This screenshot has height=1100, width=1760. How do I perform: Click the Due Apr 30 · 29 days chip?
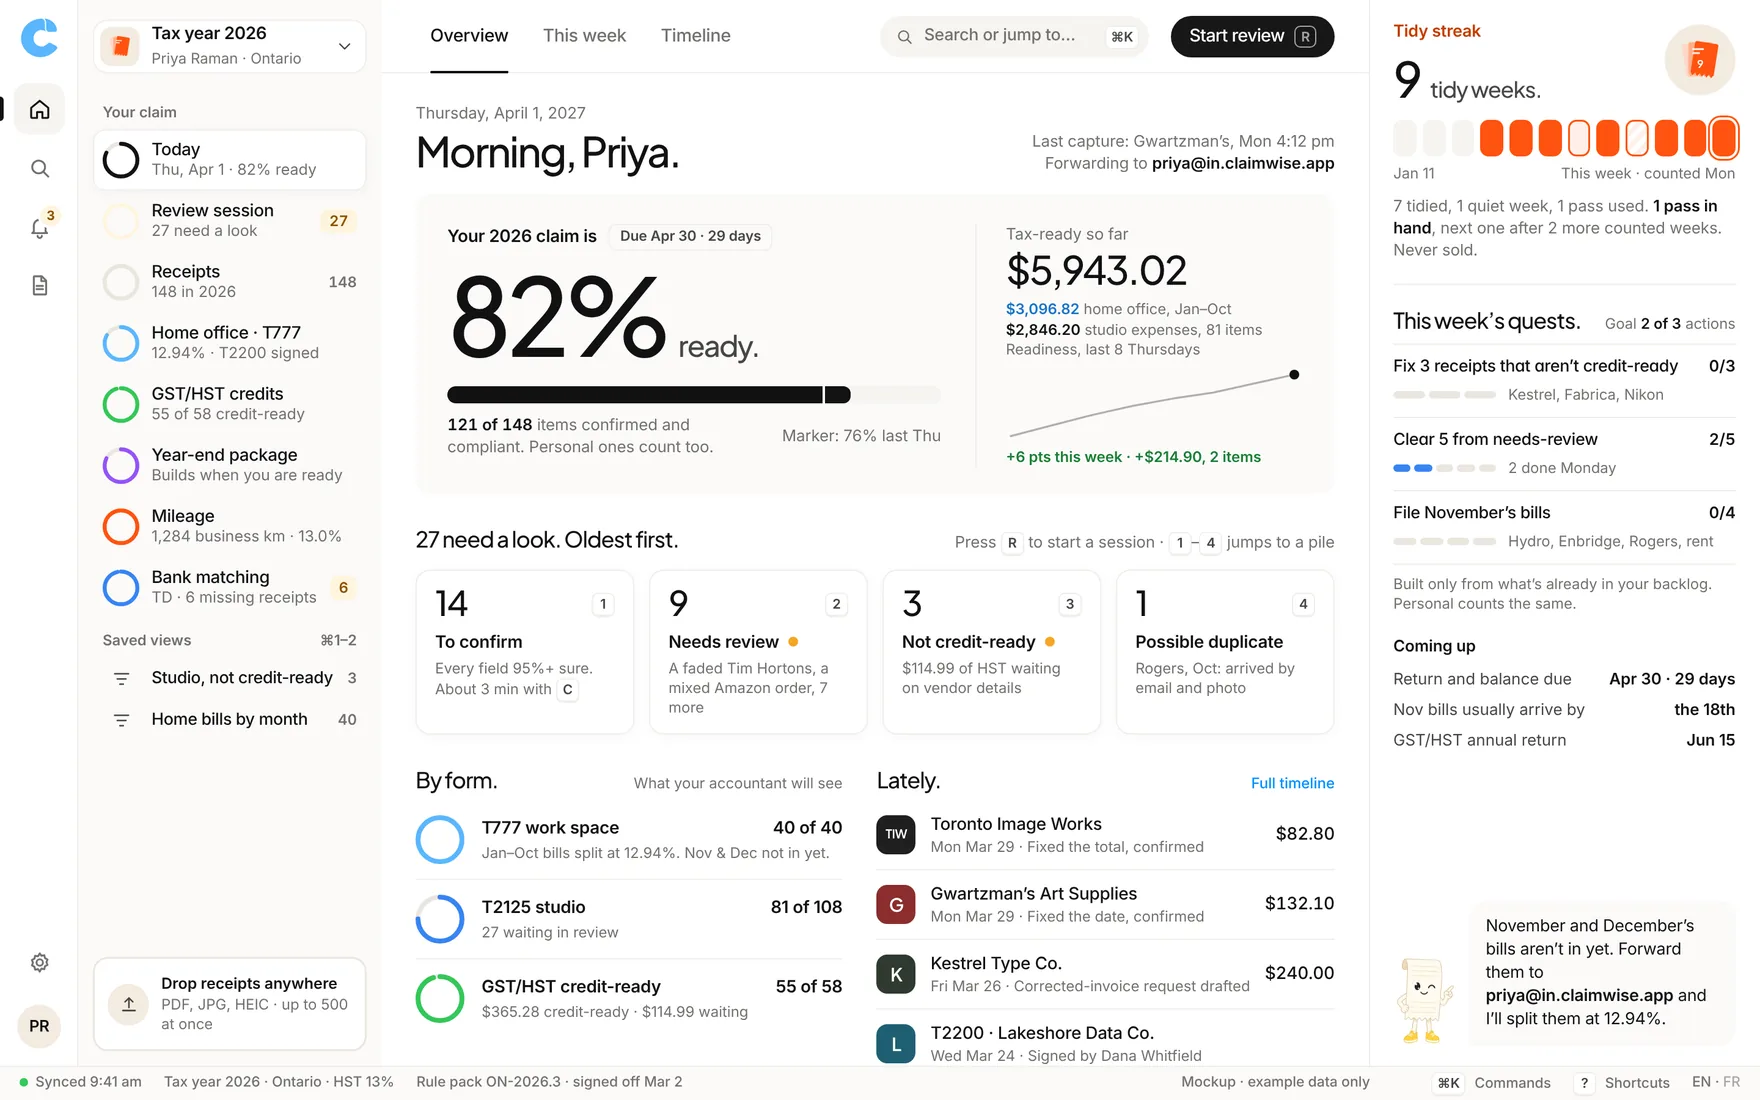pos(690,236)
